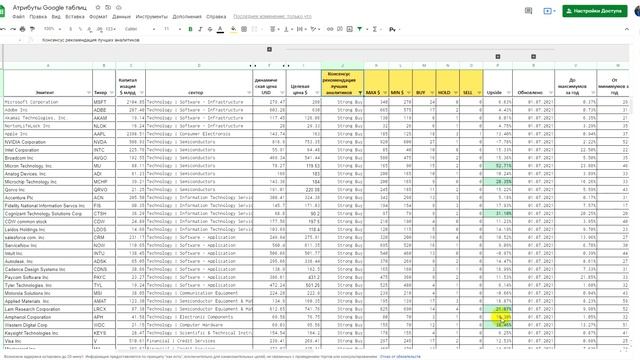This screenshot has width=640, height=360.
Task: Star the document
Action: point(98,7)
